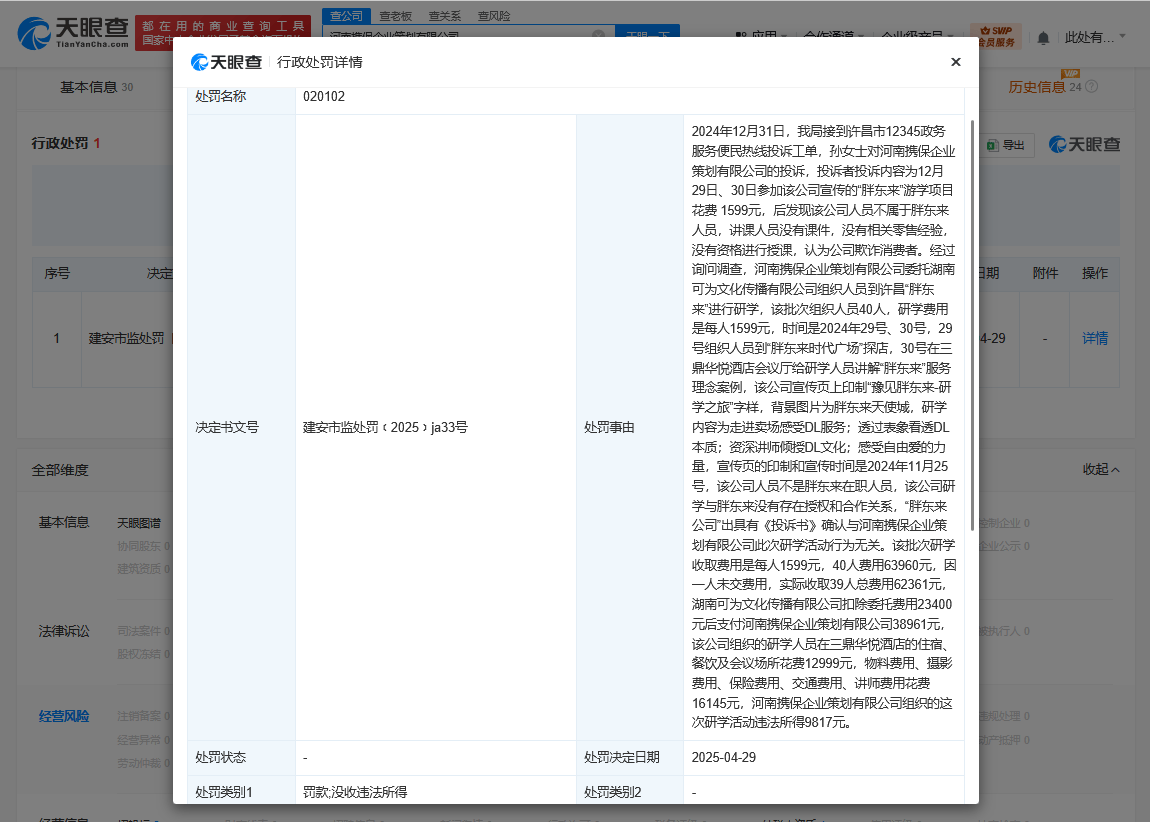Screen dimensions: 1150x822
Task: Select the 020102 penalty name value
Action: tap(323, 96)
